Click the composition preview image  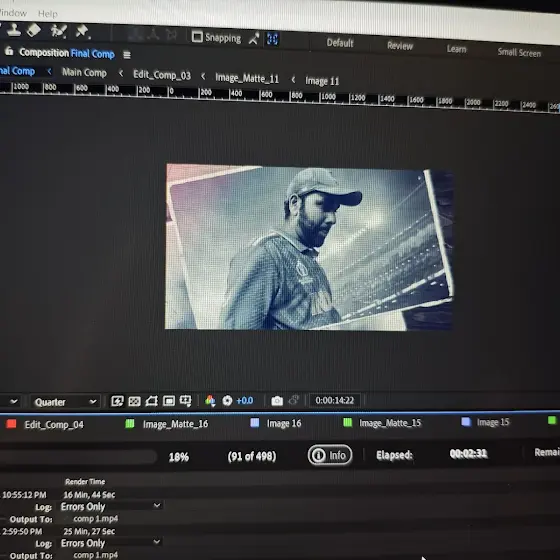tap(309, 247)
